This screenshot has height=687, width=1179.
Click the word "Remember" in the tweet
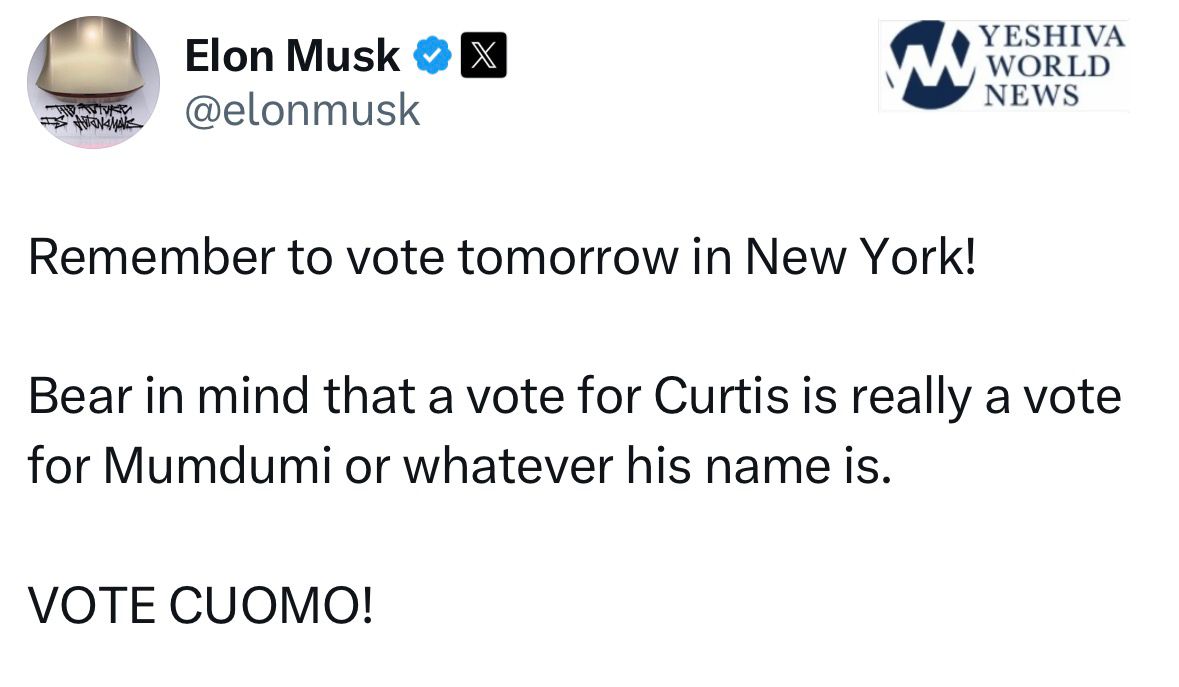click(x=150, y=259)
